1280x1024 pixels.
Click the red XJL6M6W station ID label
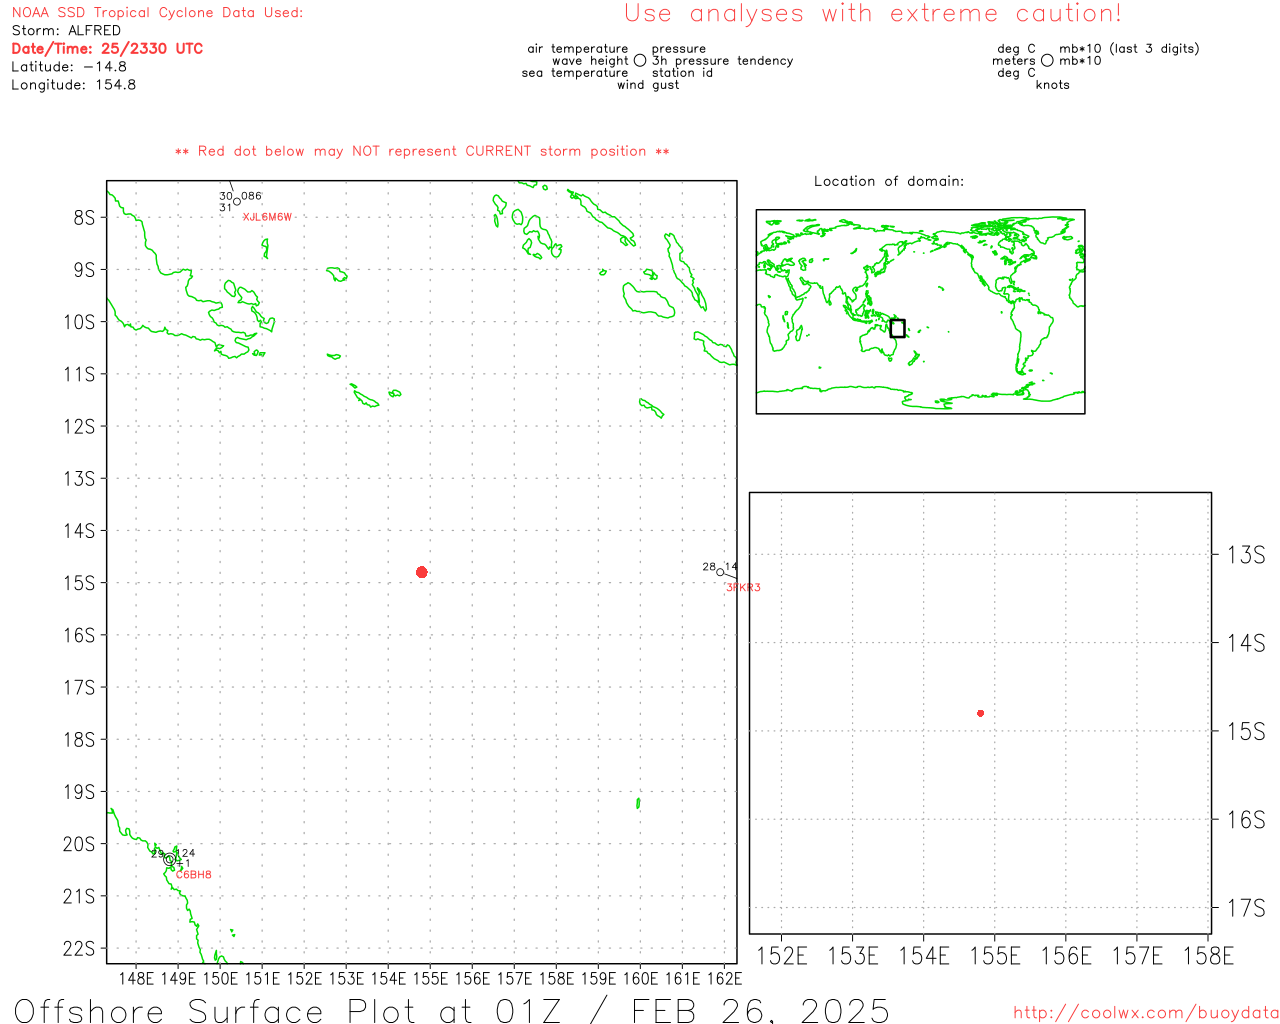coord(267,217)
